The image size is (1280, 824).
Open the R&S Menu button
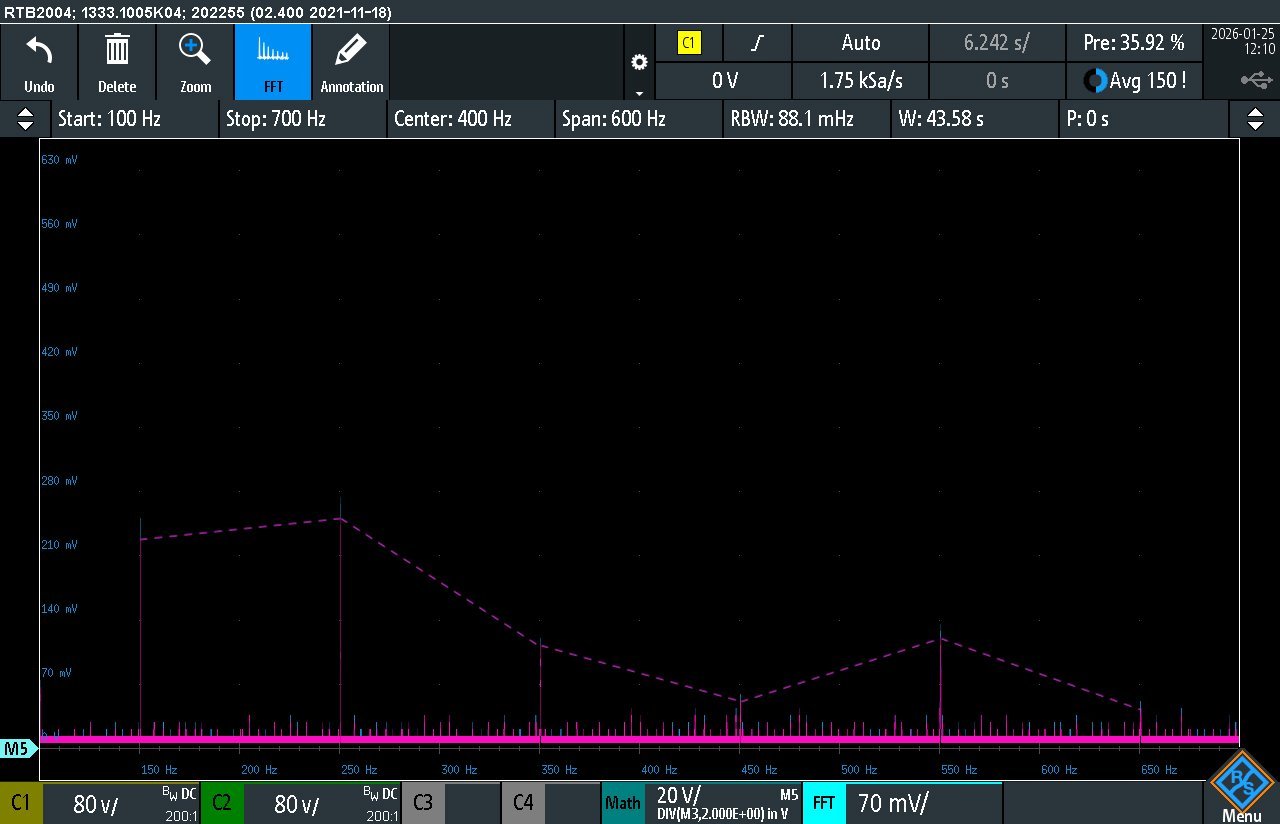coord(1241,786)
